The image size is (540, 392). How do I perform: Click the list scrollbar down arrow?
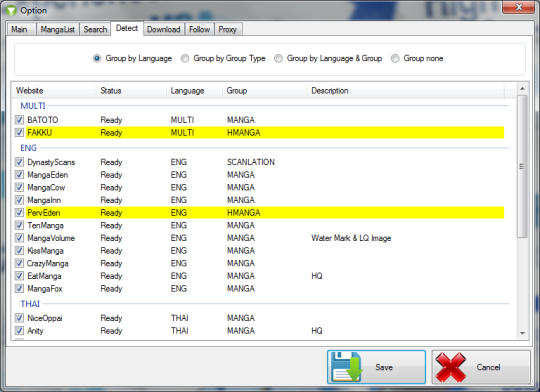point(522,333)
